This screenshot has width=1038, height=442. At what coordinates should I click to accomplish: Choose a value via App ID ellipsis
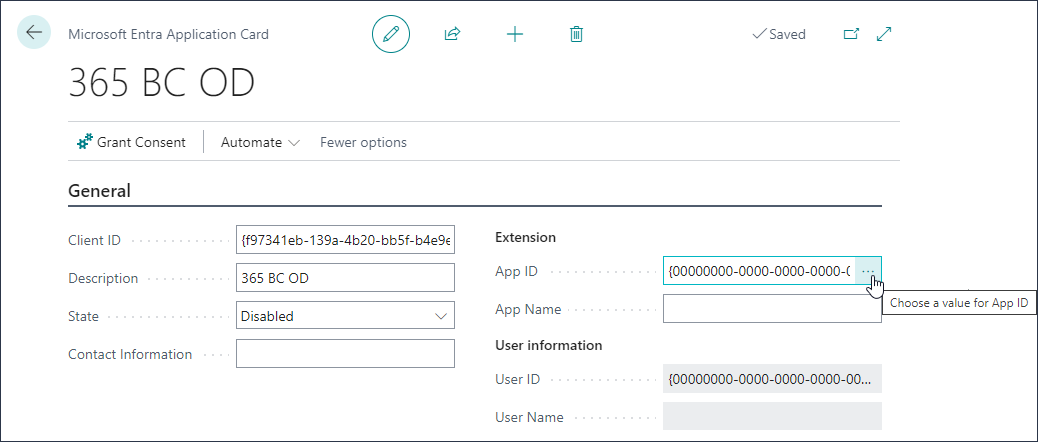[868, 271]
